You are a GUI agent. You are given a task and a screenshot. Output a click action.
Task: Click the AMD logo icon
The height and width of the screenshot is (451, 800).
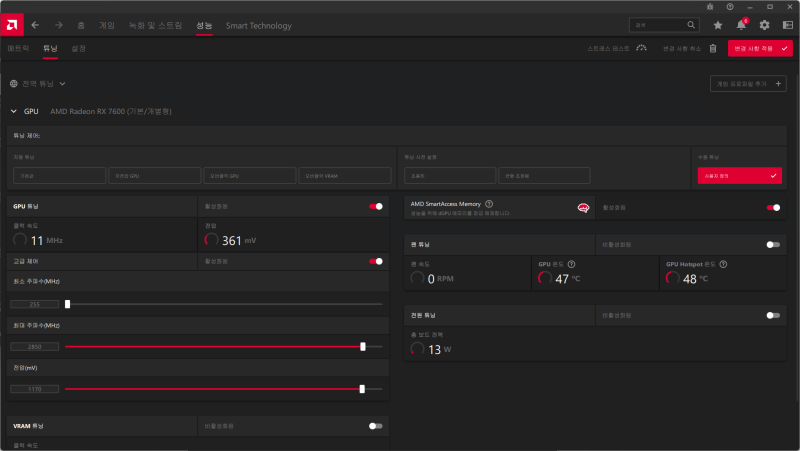12,25
